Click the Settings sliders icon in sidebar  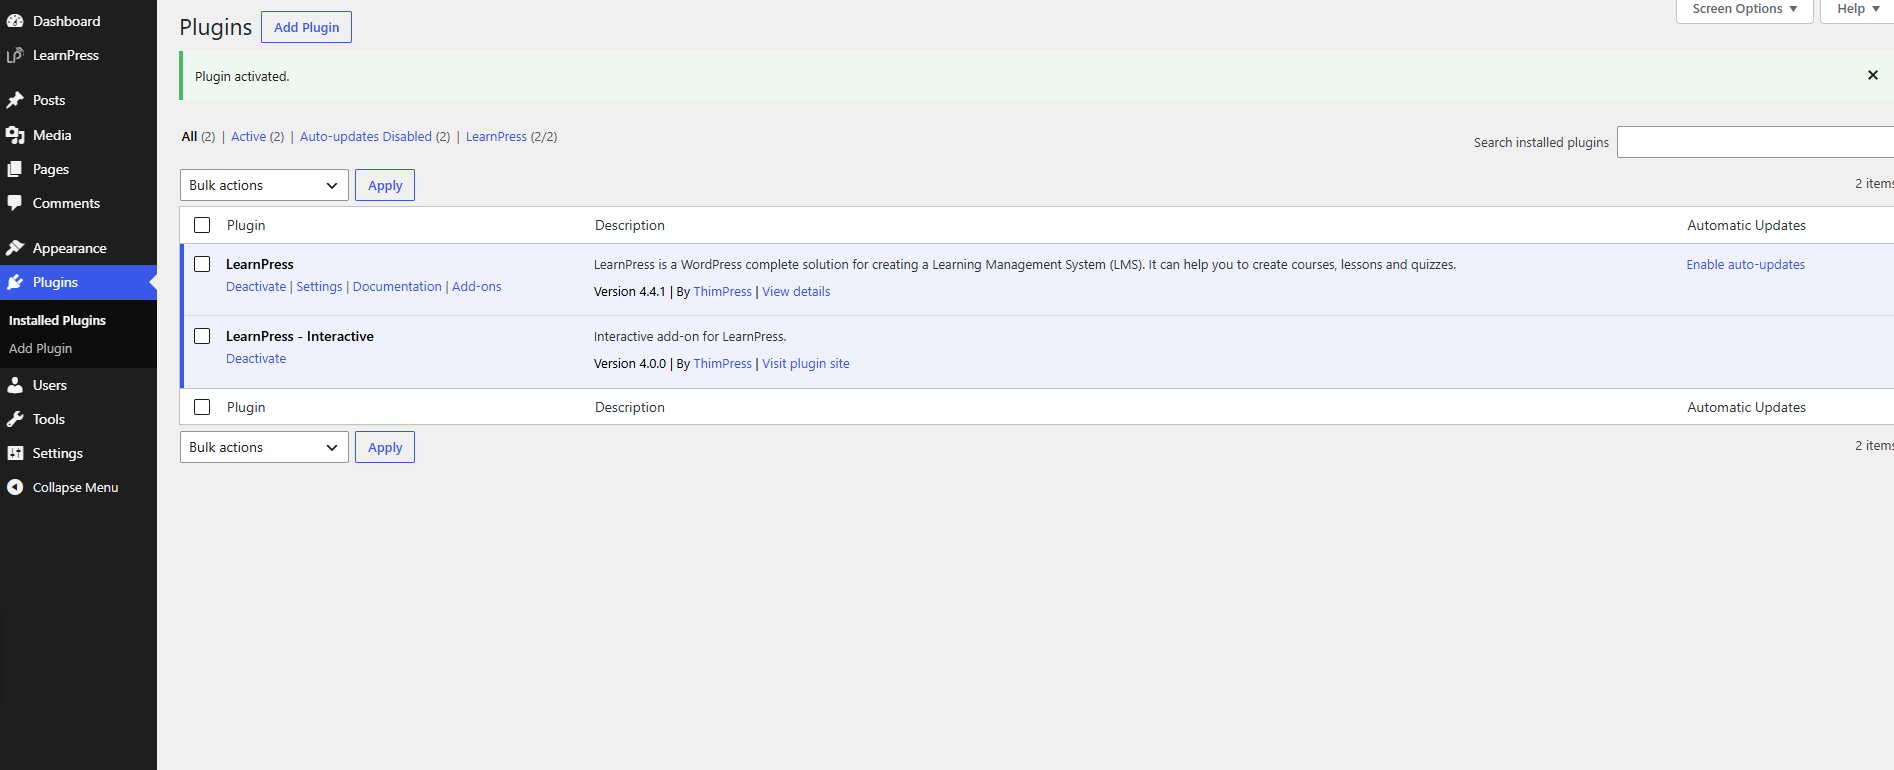point(15,453)
